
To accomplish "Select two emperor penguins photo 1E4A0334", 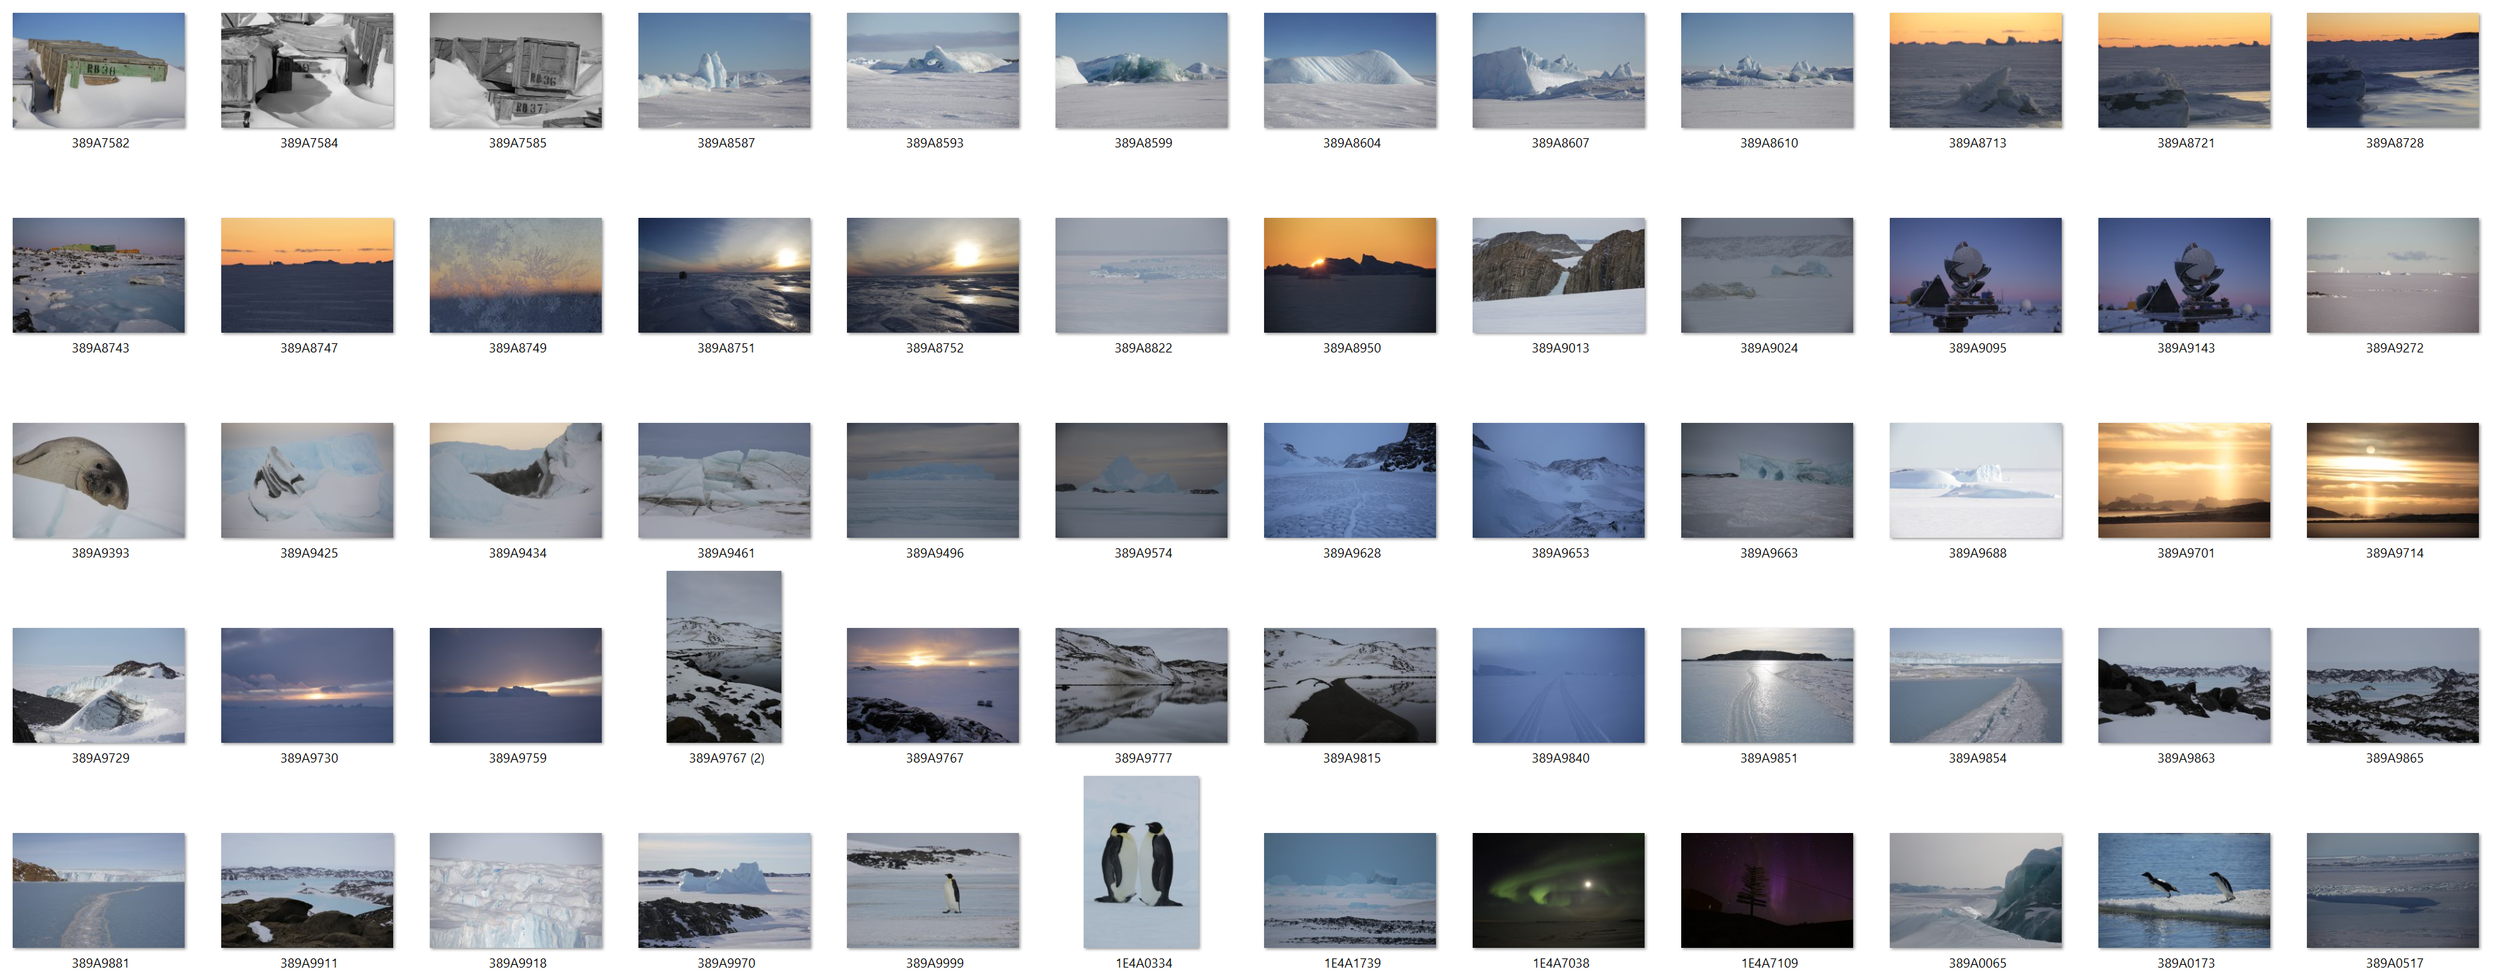I will [1141, 862].
